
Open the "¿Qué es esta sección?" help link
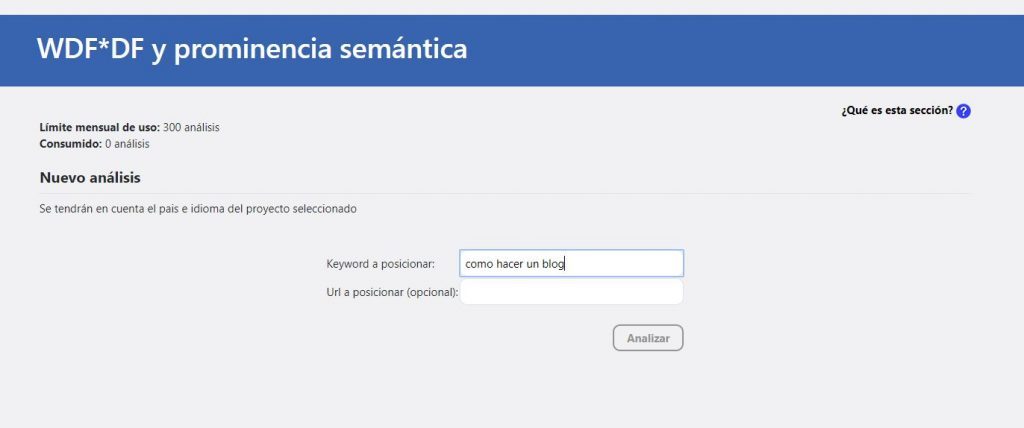[x=897, y=110]
